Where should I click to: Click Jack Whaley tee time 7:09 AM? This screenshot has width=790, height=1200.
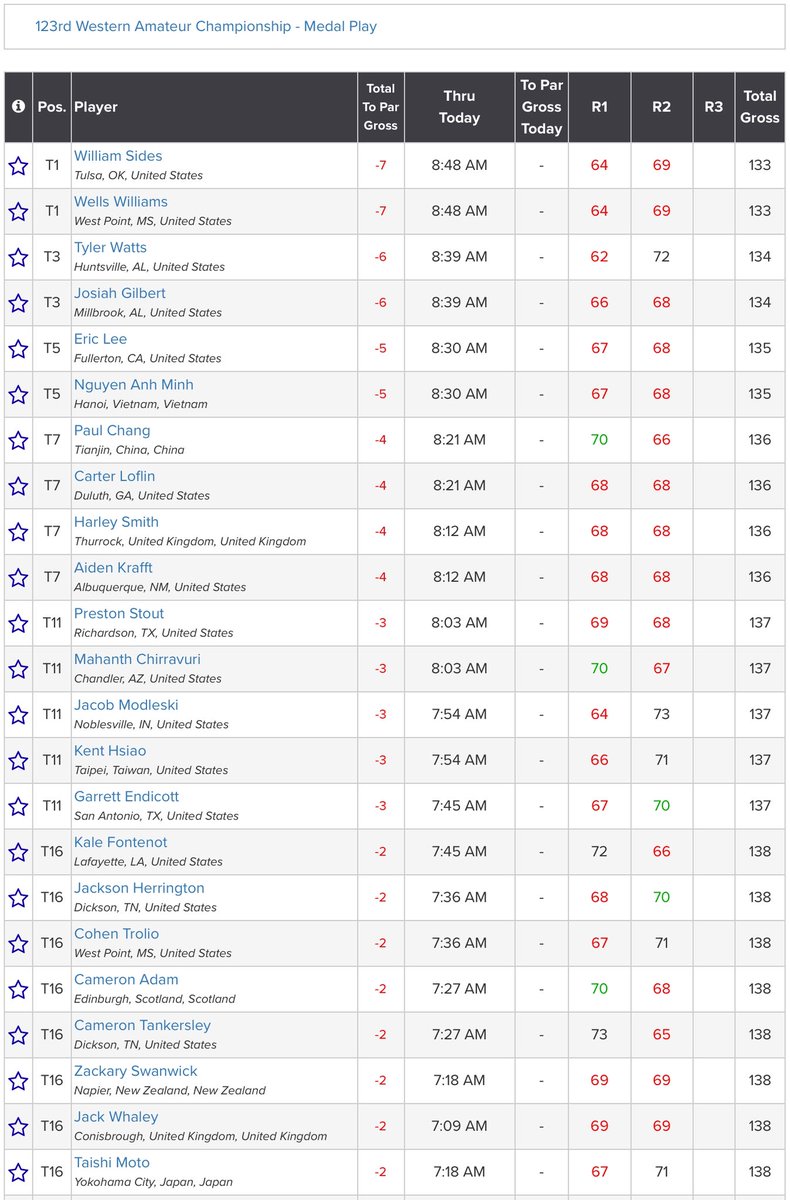click(460, 1127)
